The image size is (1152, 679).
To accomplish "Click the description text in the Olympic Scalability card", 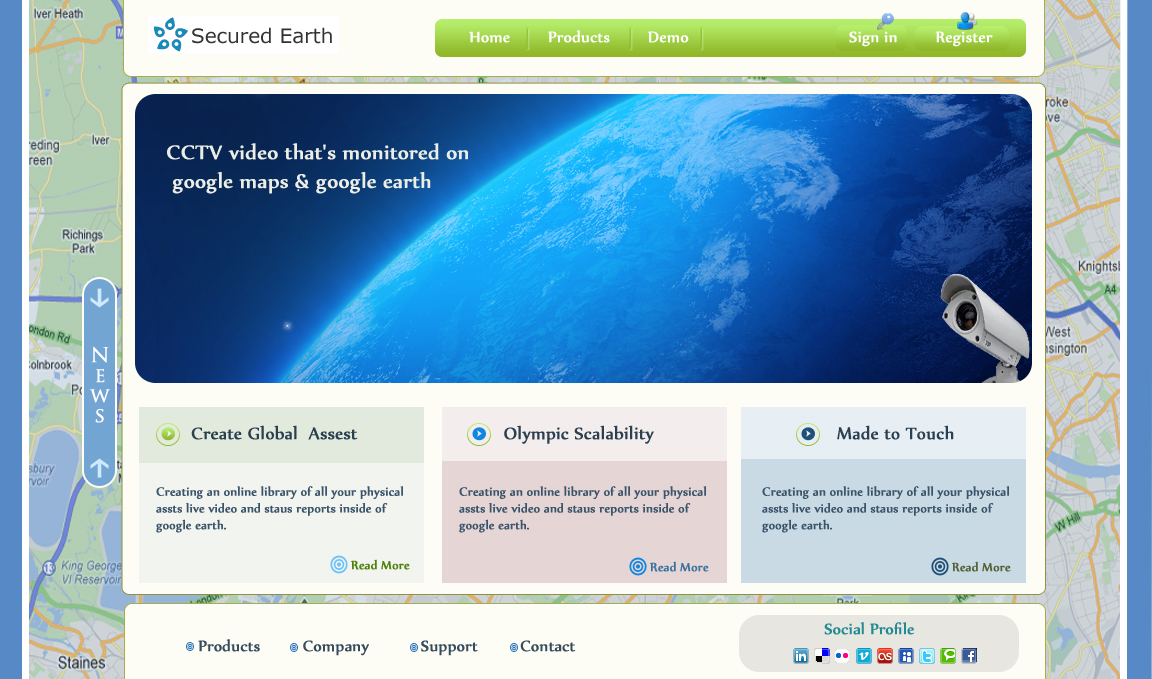I will click(x=583, y=509).
